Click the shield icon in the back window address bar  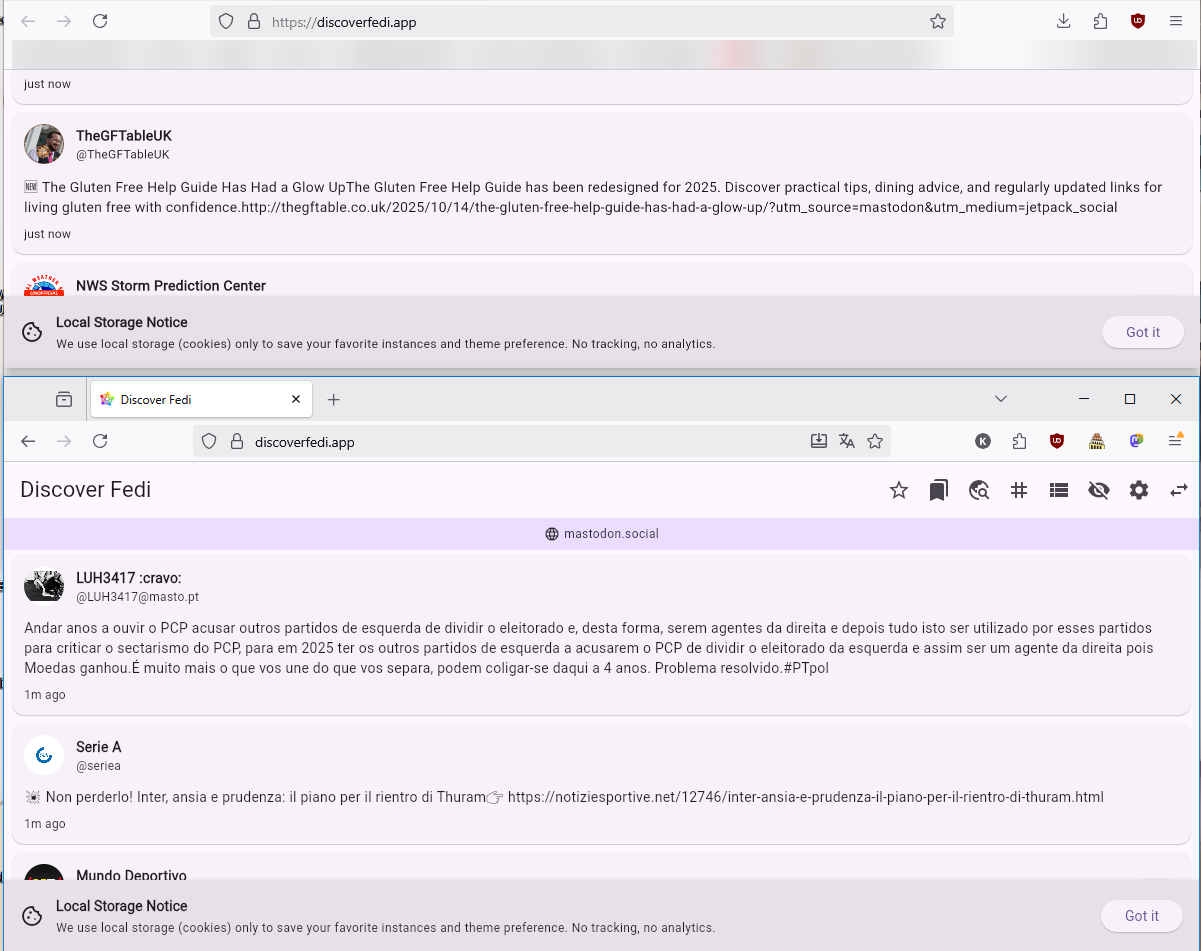[x=226, y=21]
